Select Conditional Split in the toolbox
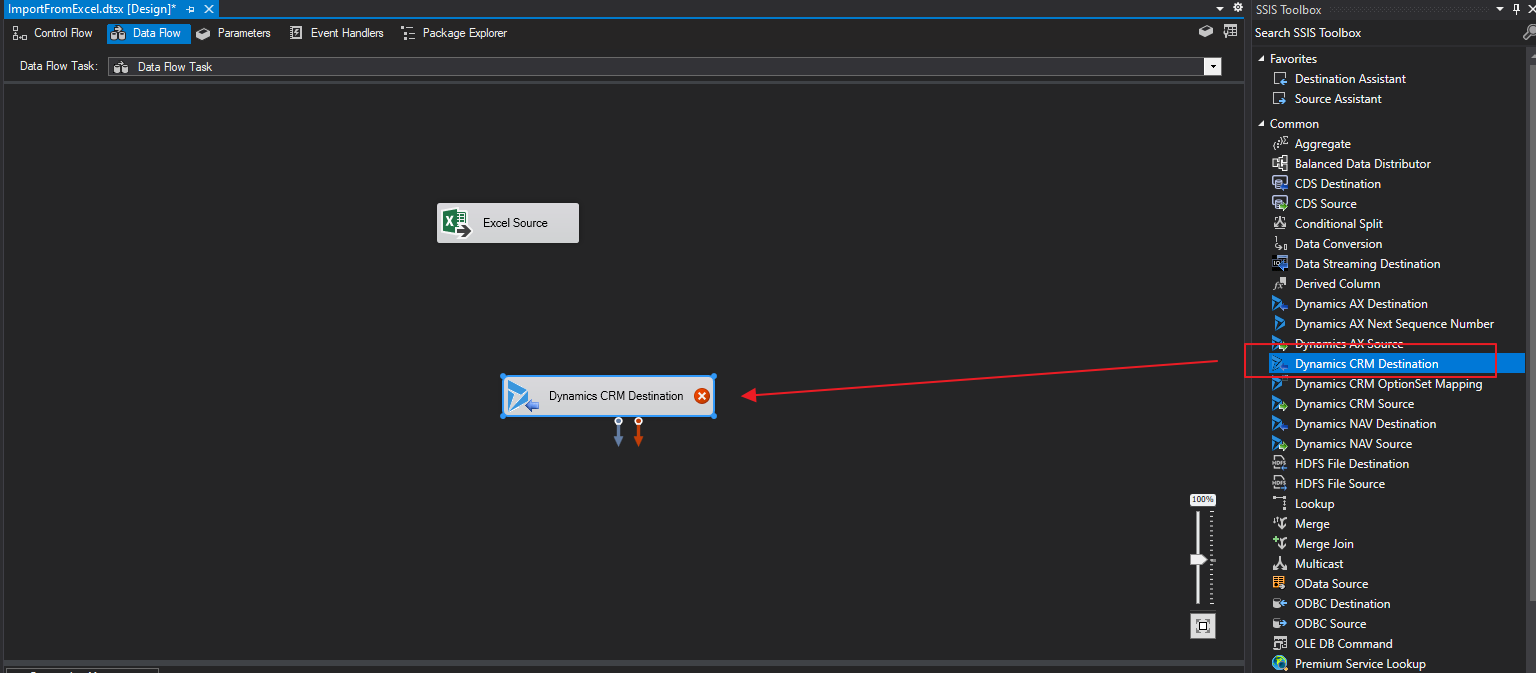This screenshot has height=673, width=1536. 1338,224
